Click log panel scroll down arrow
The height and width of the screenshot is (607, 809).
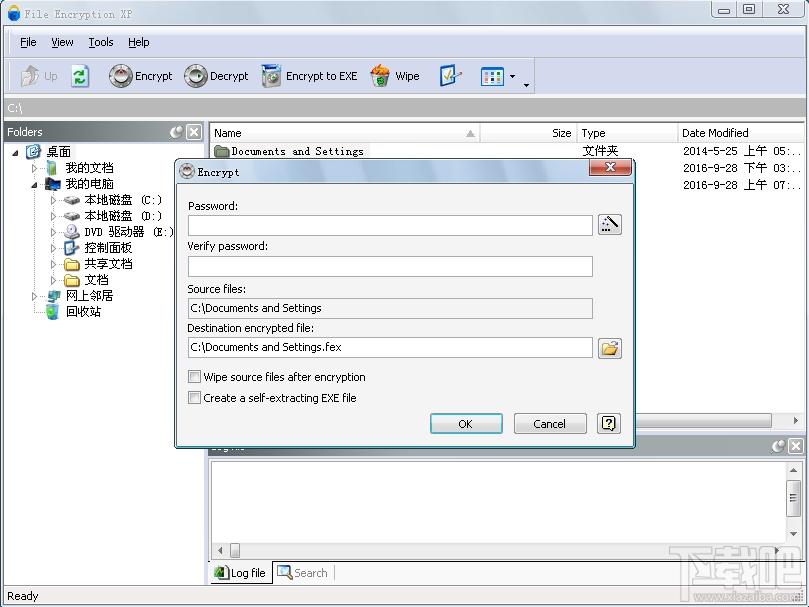tap(793, 534)
